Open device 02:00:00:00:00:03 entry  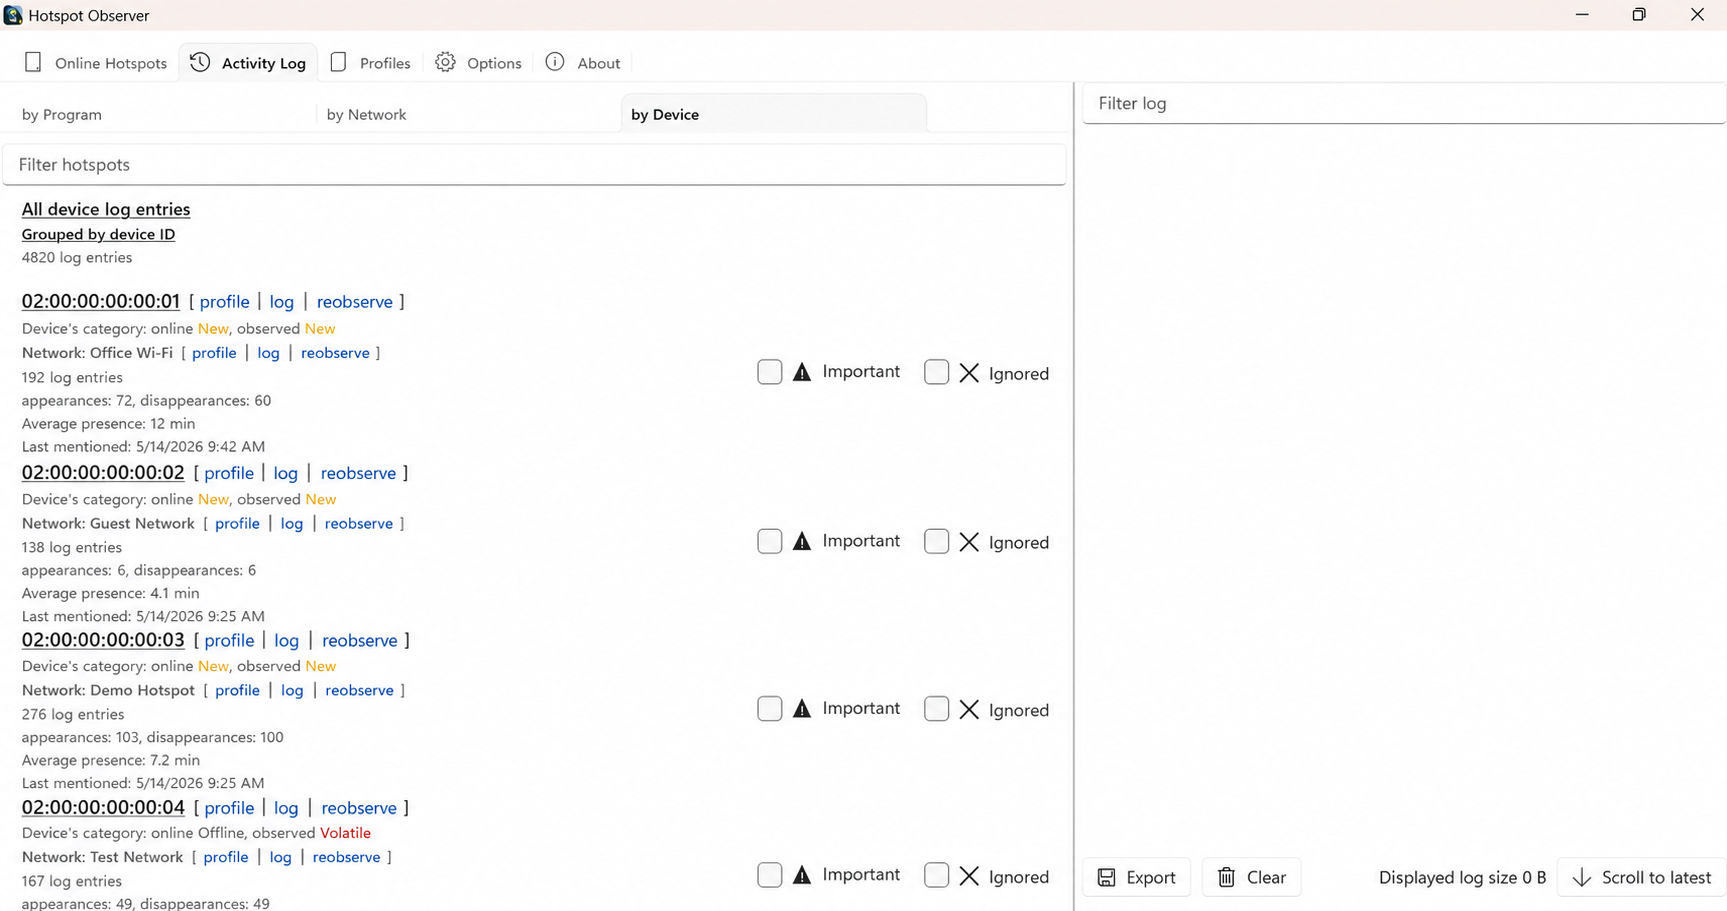[x=103, y=640]
